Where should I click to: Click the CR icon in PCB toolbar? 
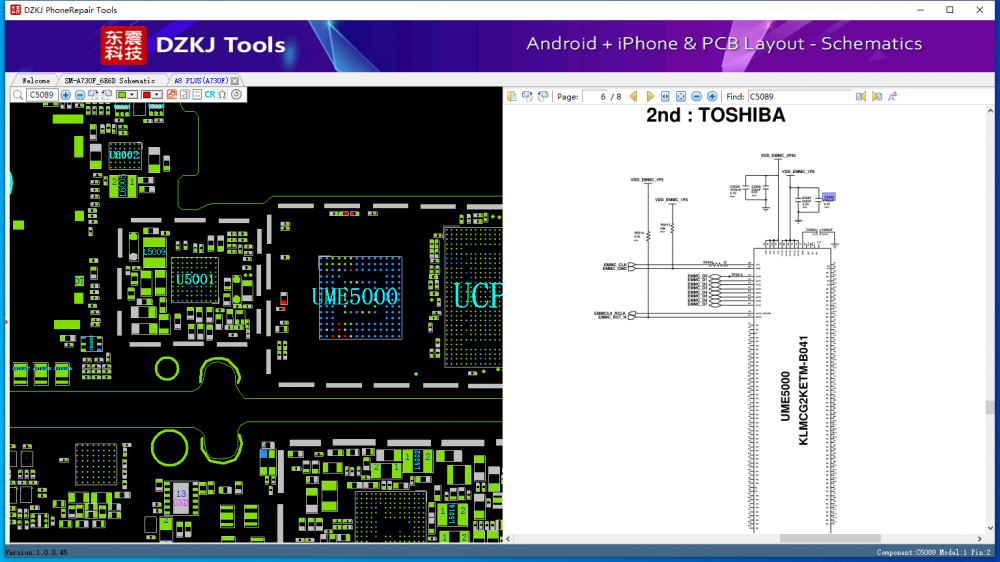[x=210, y=95]
